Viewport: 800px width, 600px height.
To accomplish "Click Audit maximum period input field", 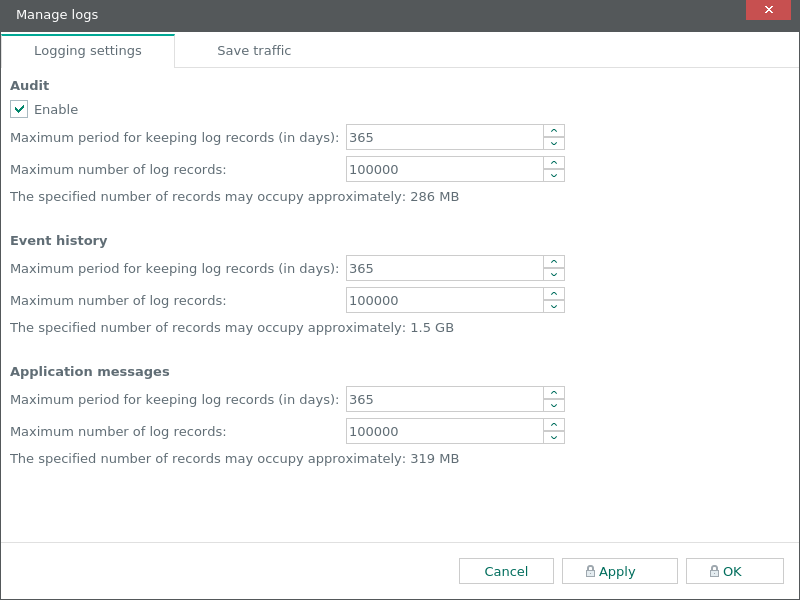I will pos(444,138).
